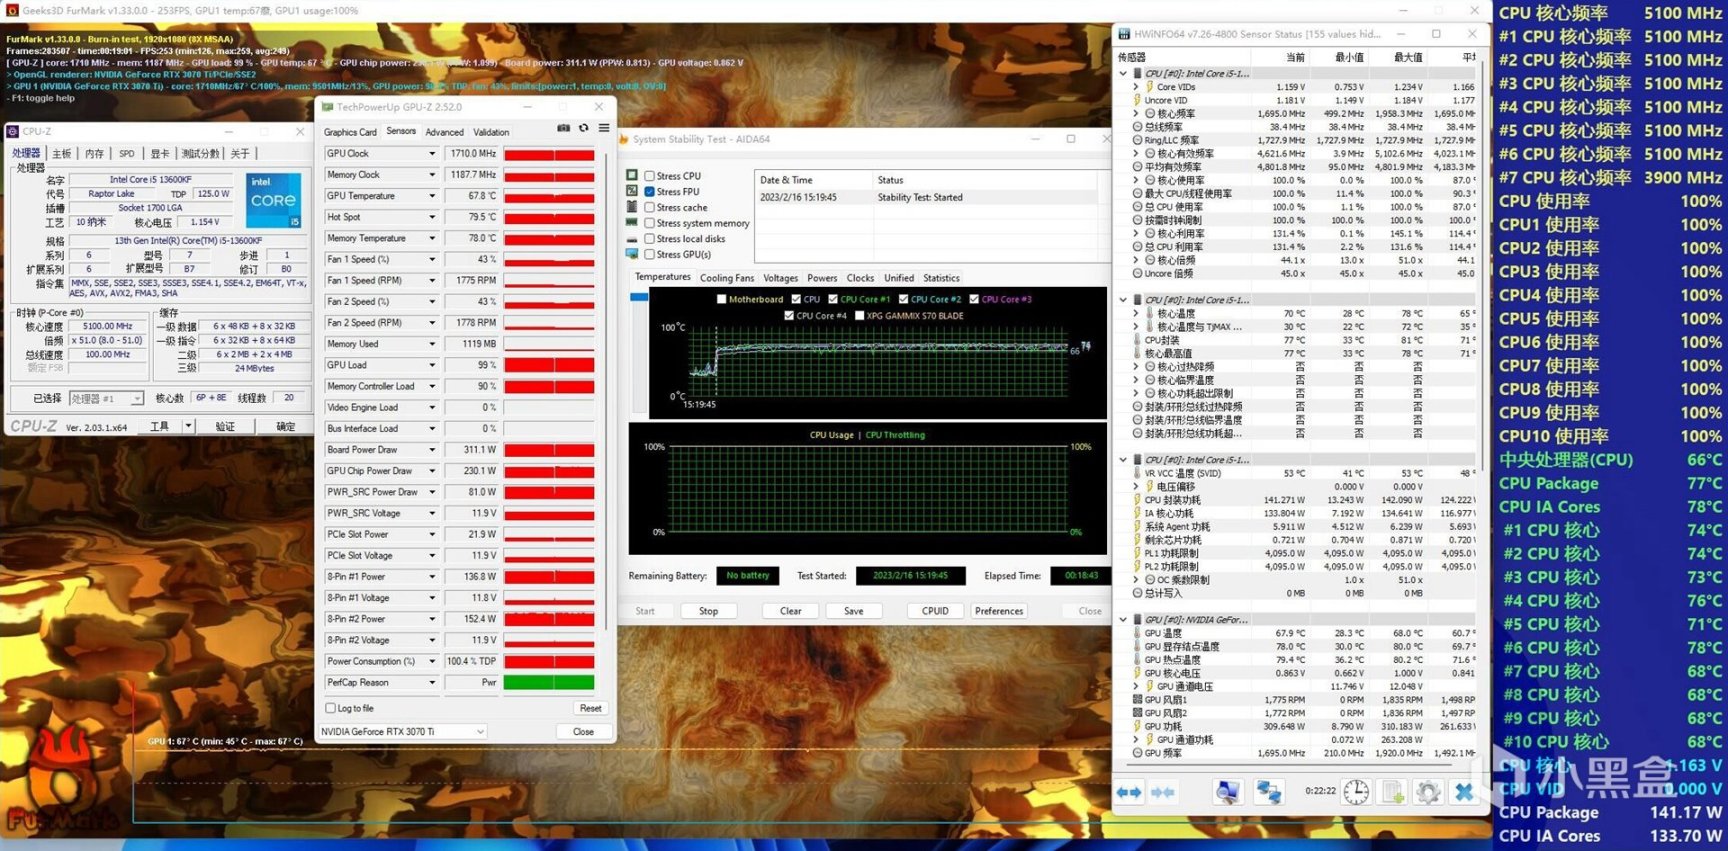
Task: Enable the Stress CPU checkbox
Action: [650, 176]
